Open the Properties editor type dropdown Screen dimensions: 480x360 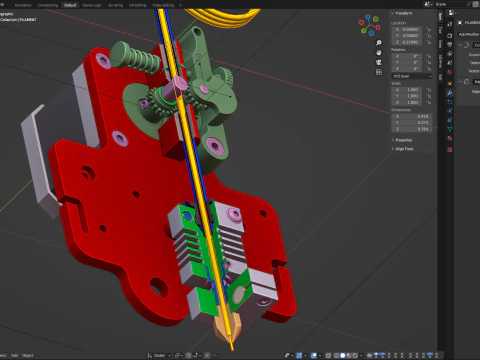coord(452,13)
